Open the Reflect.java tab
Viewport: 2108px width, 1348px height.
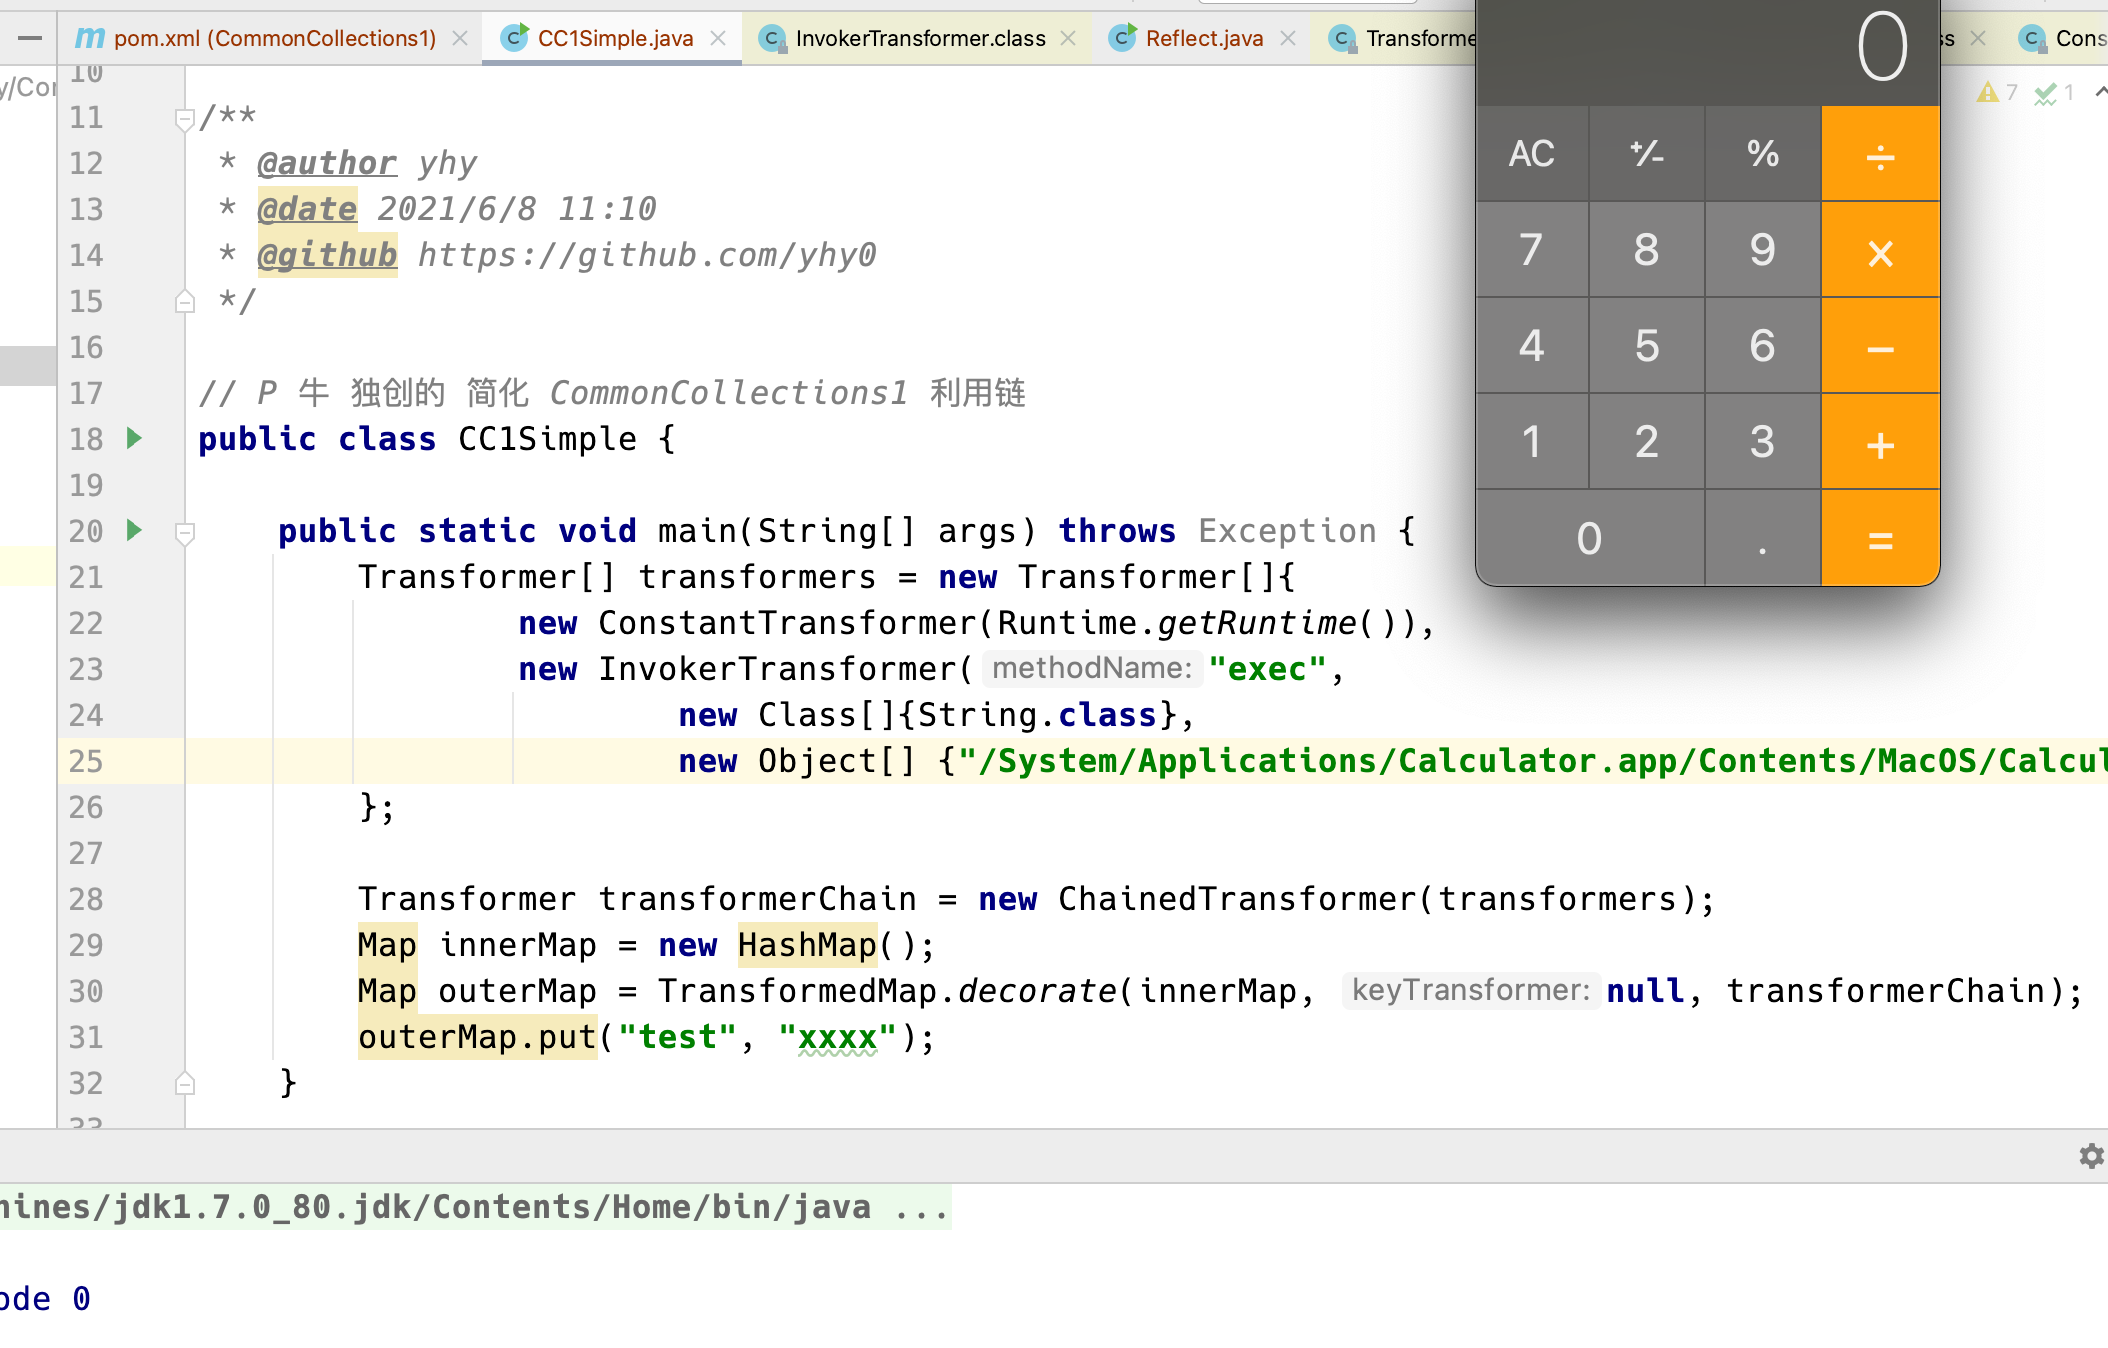(x=1203, y=38)
